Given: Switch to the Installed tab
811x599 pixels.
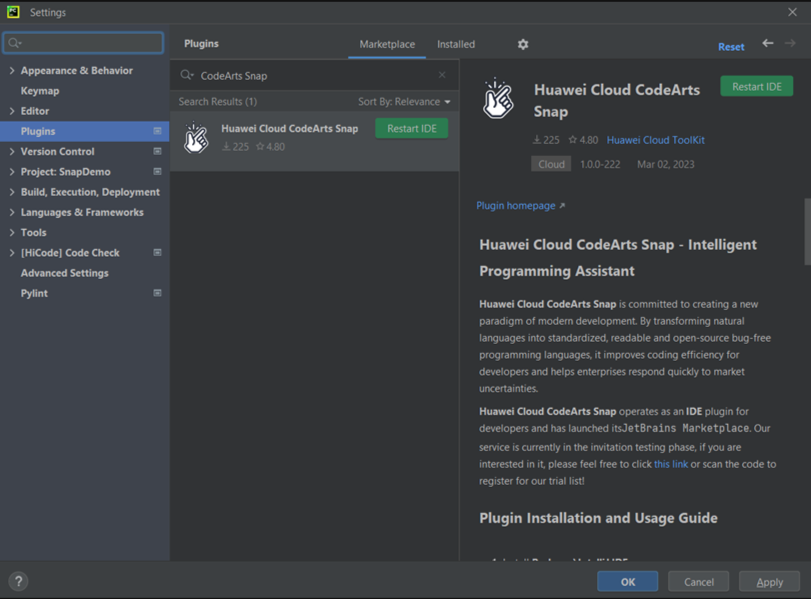Looking at the screenshot, I should [x=456, y=44].
